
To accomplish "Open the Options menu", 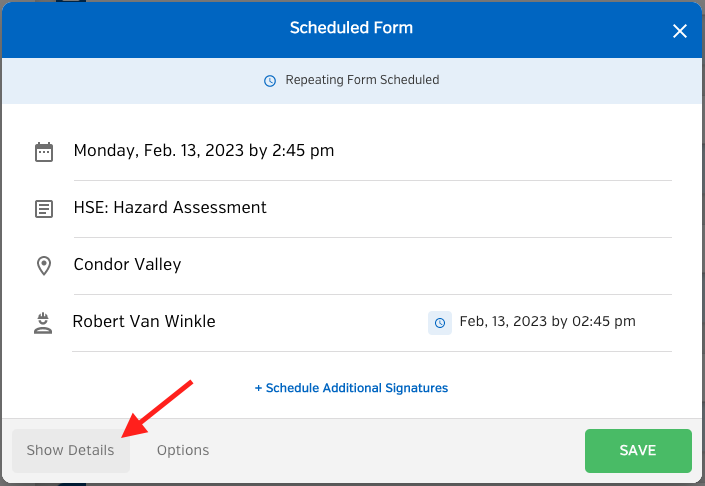I will click(x=183, y=450).
